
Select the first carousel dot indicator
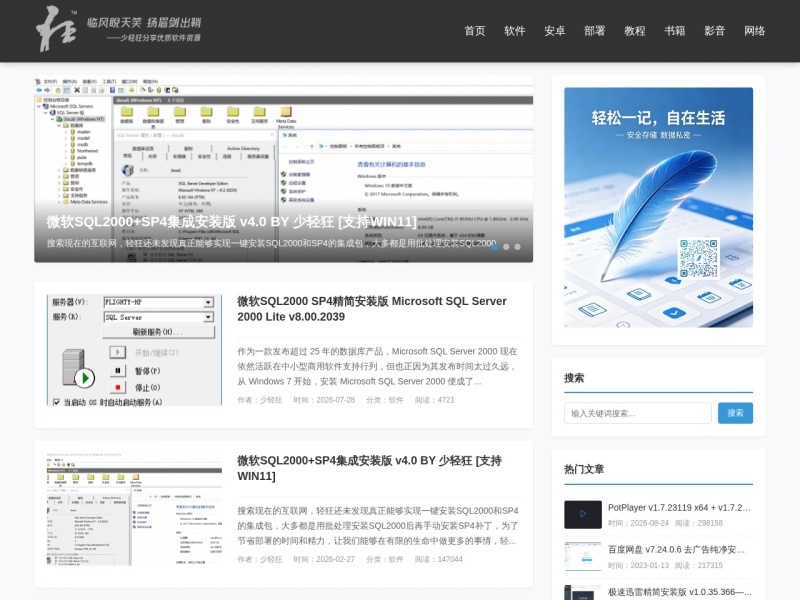[x=495, y=246]
